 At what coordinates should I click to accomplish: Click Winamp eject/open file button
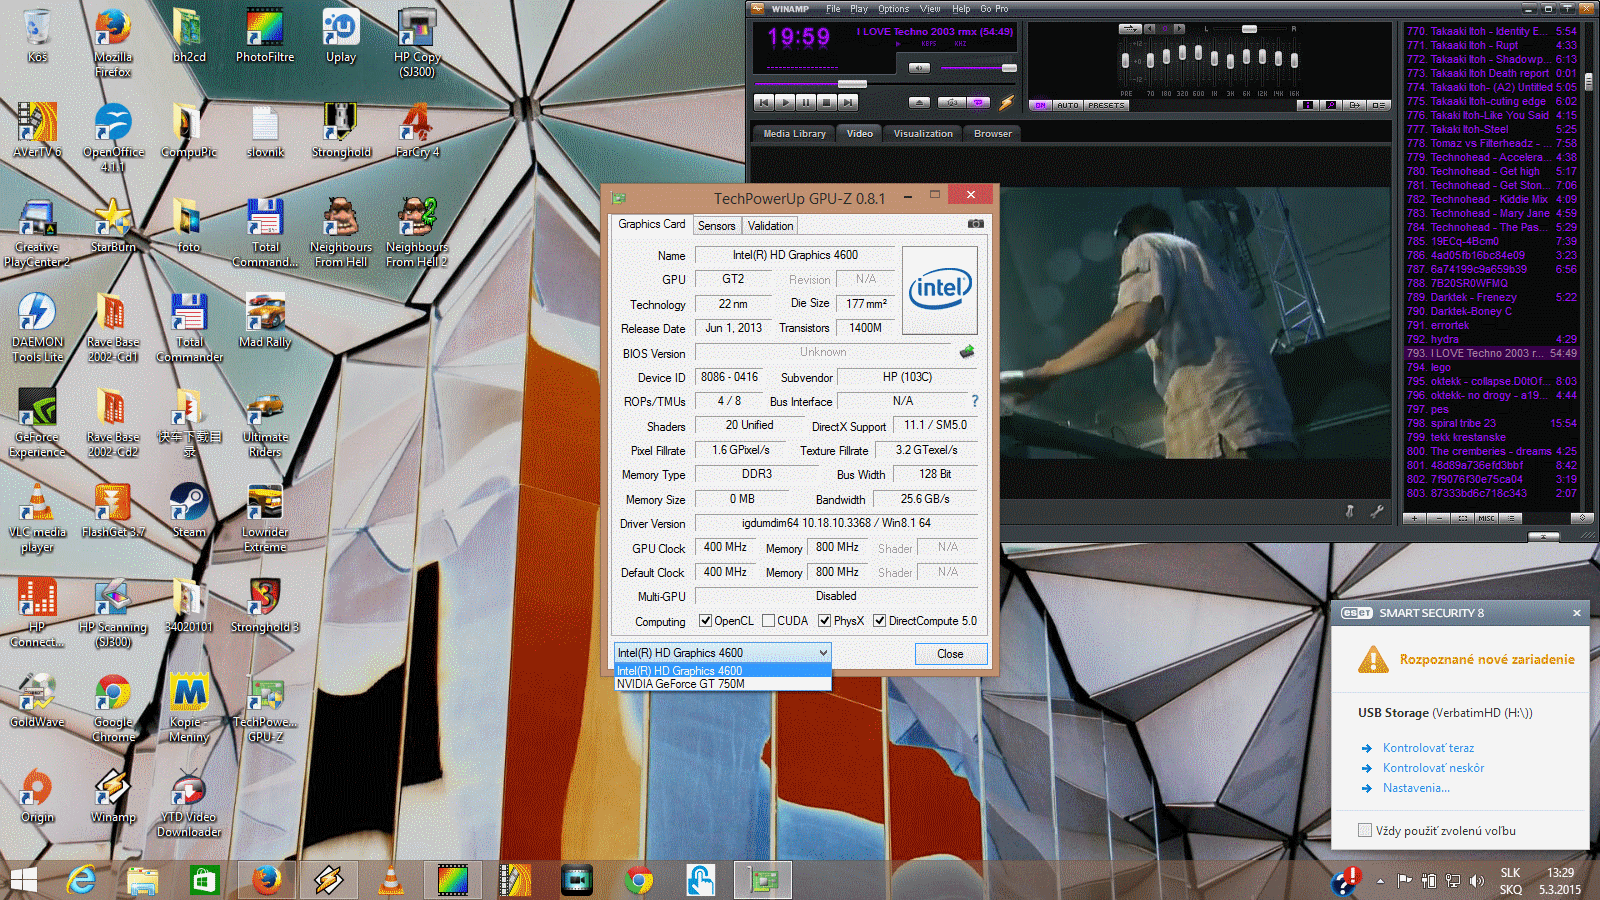(x=920, y=102)
